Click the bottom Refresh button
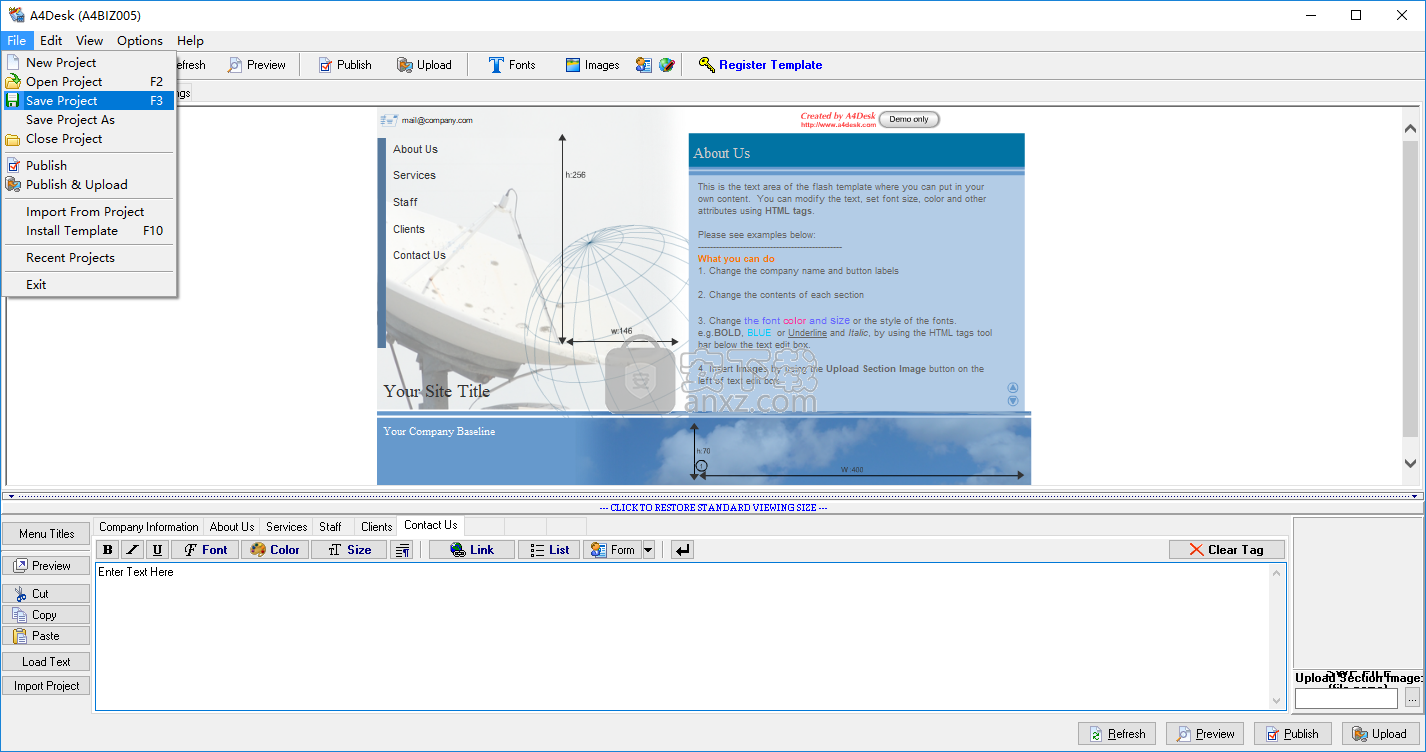 click(x=1117, y=734)
